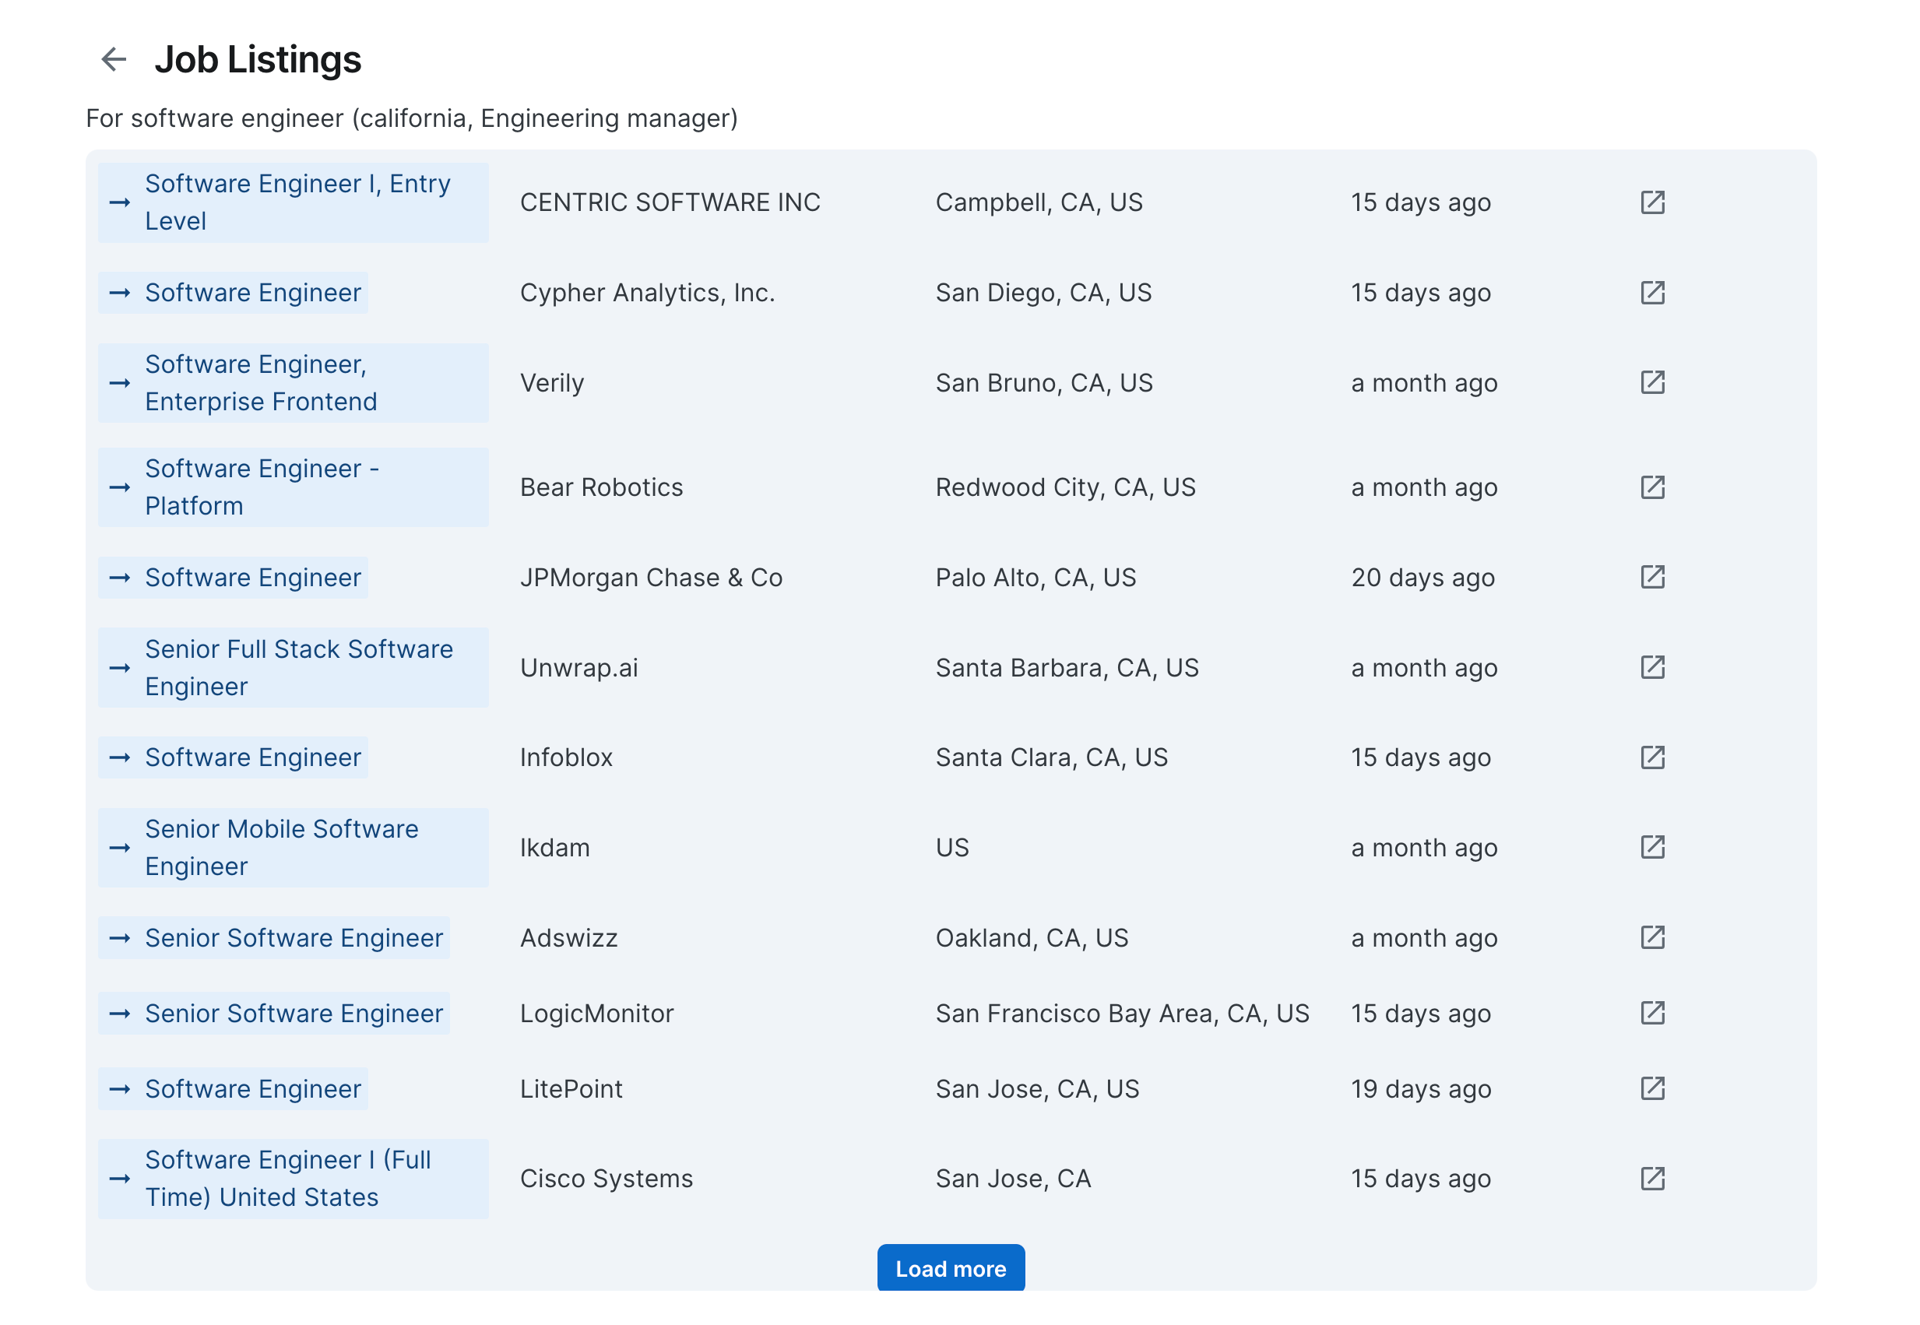Screen dimensions: 1920x1325
Task: Click the Unwrap.ai company name
Action: pos(579,667)
